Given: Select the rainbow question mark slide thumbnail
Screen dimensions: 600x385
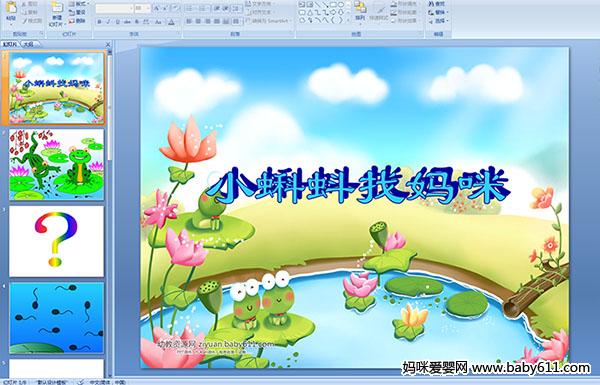Looking at the screenshot, I should pyautogui.click(x=57, y=241).
